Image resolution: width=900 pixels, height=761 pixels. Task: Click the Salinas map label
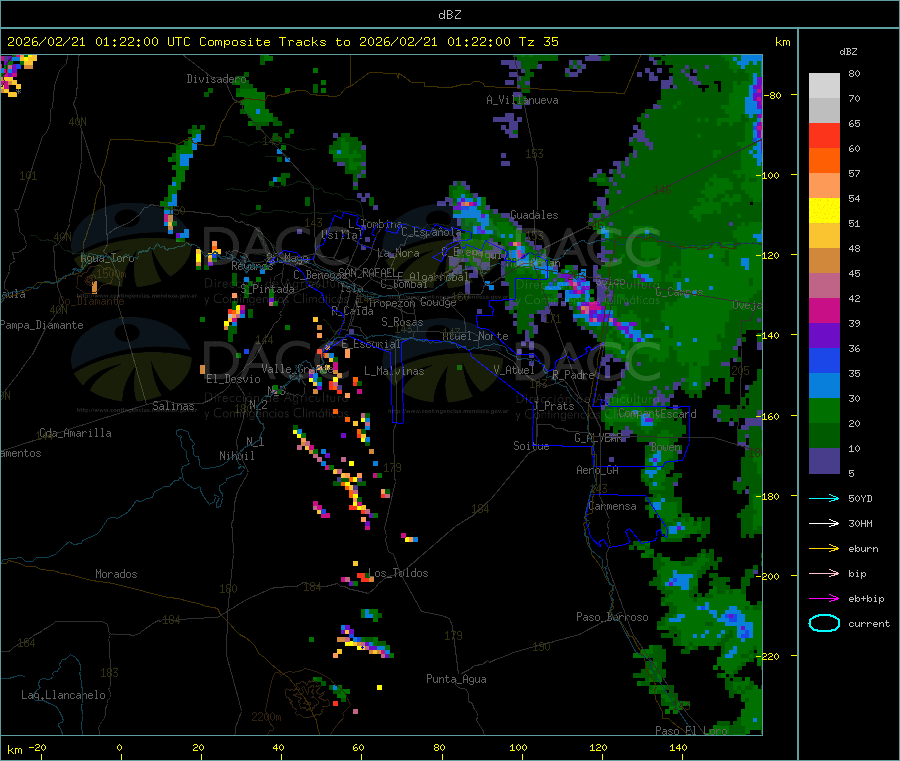(x=173, y=406)
